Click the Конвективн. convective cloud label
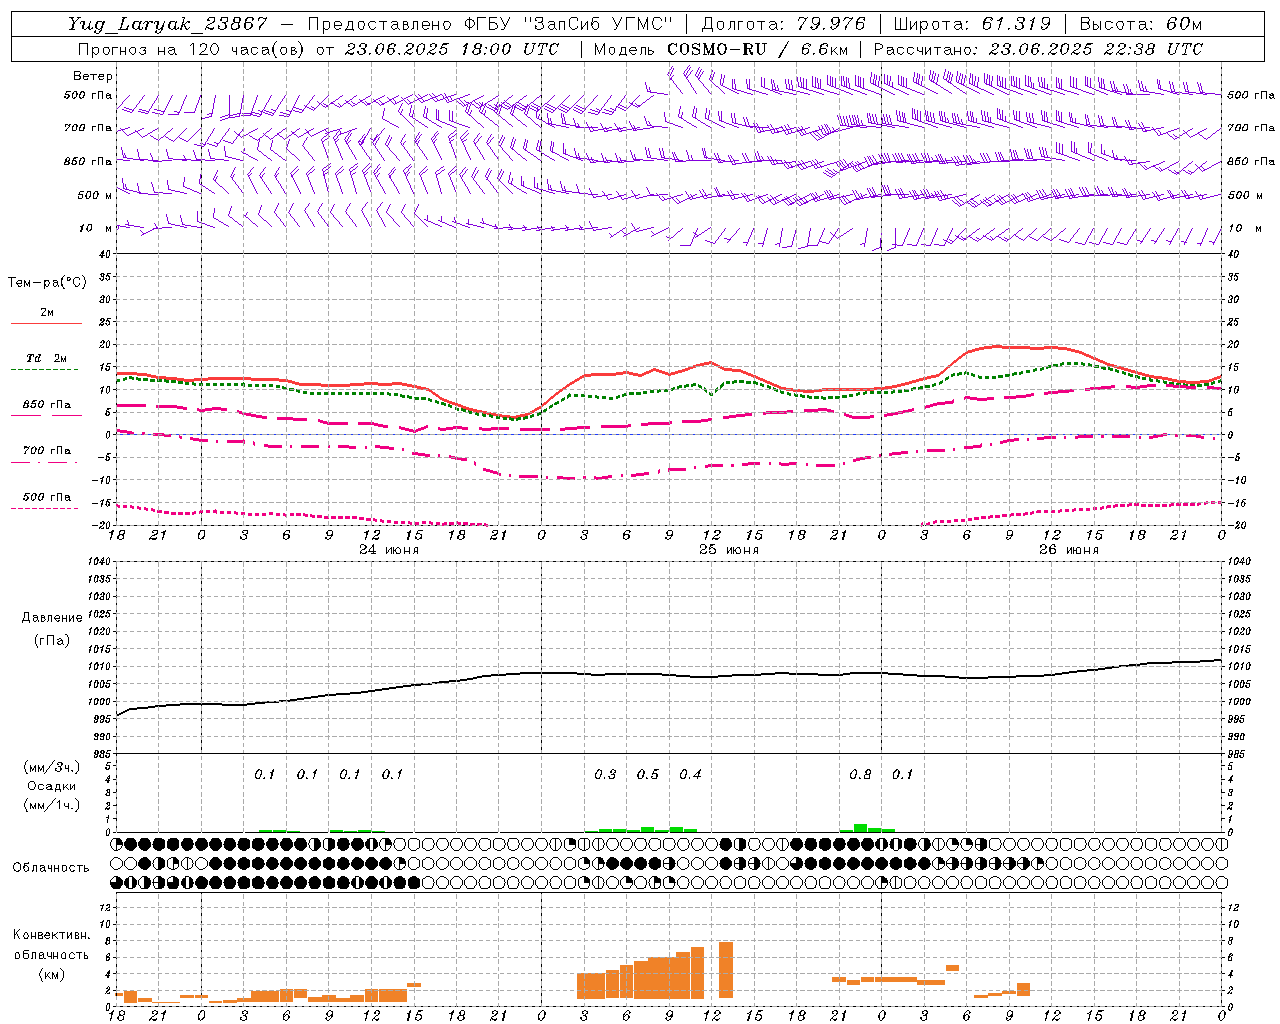Image resolution: width=1280 pixels, height=1024 pixels. point(51,935)
